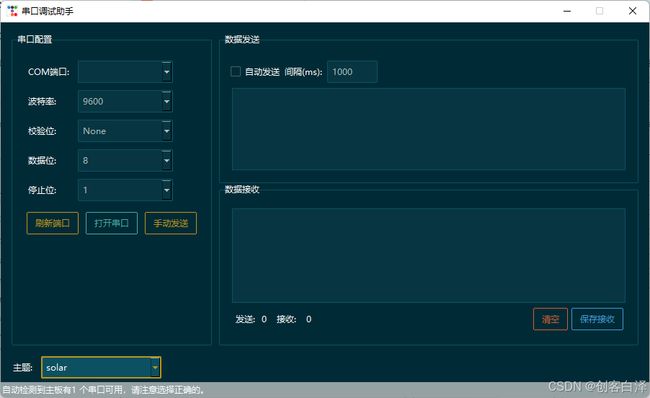This screenshot has height=398, width=650.
Task: Expand the 波特率 dropdown showing 9600
Action: (x=125, y=101)
